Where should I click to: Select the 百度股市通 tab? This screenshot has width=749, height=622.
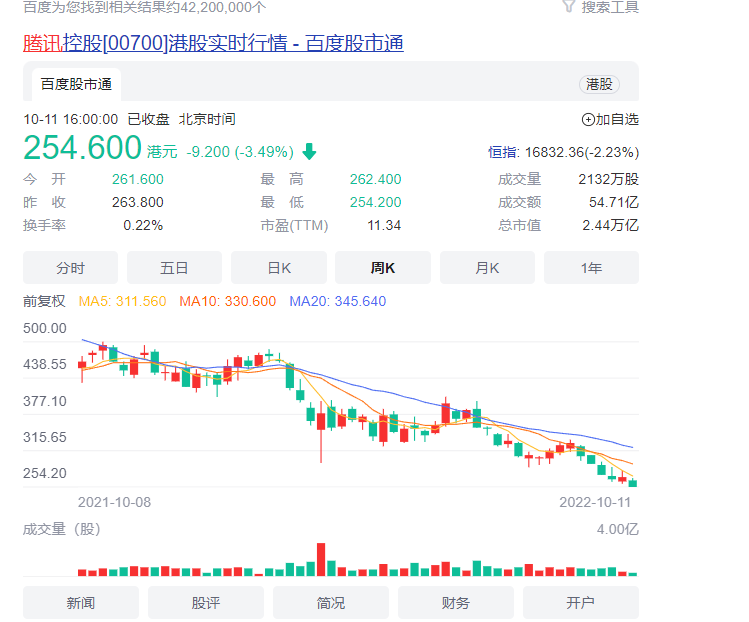click(76, 84)
